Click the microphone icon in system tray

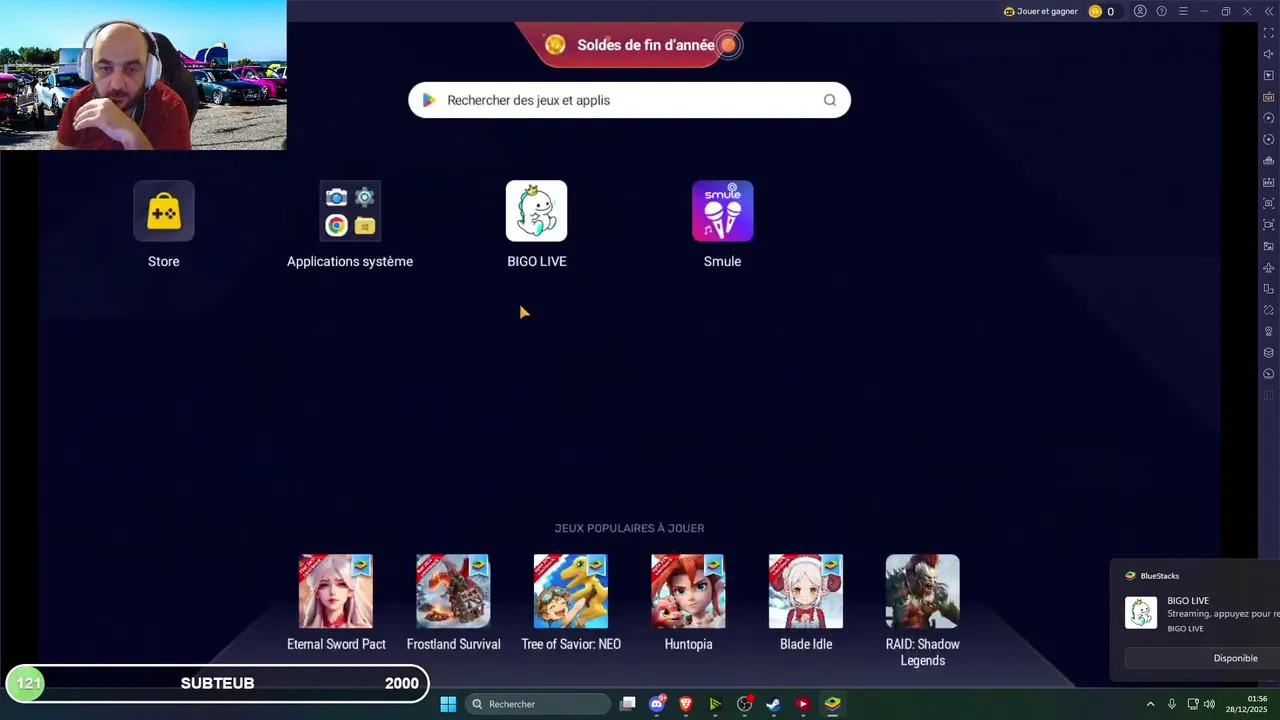tap(1171, 704)
